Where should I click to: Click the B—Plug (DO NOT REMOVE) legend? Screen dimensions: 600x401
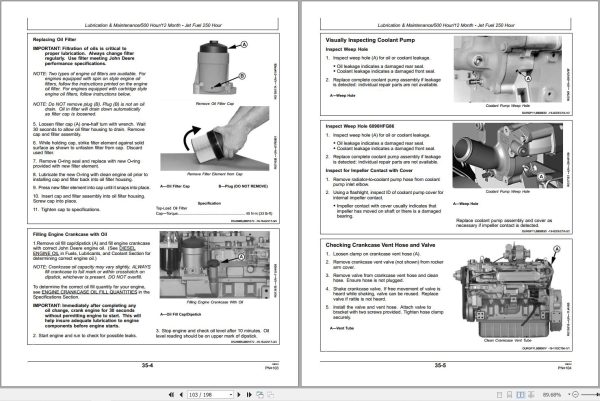(x=243, y=186)
